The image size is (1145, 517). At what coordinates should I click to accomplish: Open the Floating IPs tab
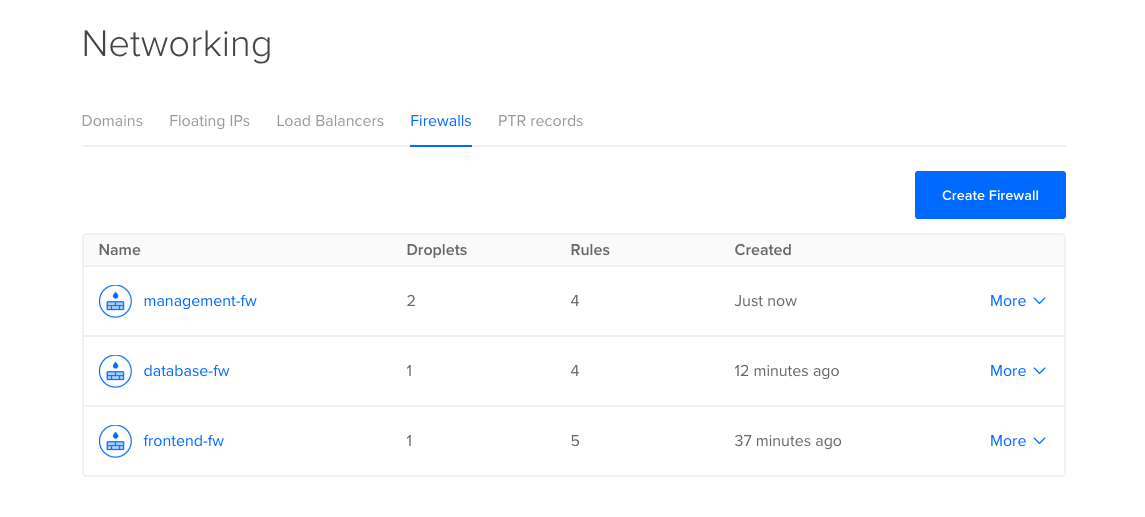209,121
